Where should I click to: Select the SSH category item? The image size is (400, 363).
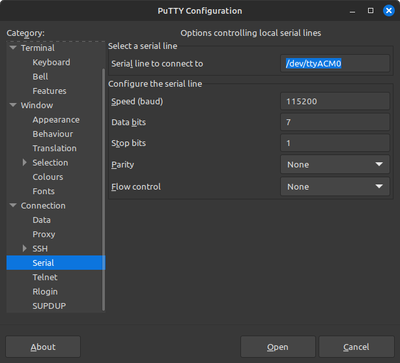(40, 249)
